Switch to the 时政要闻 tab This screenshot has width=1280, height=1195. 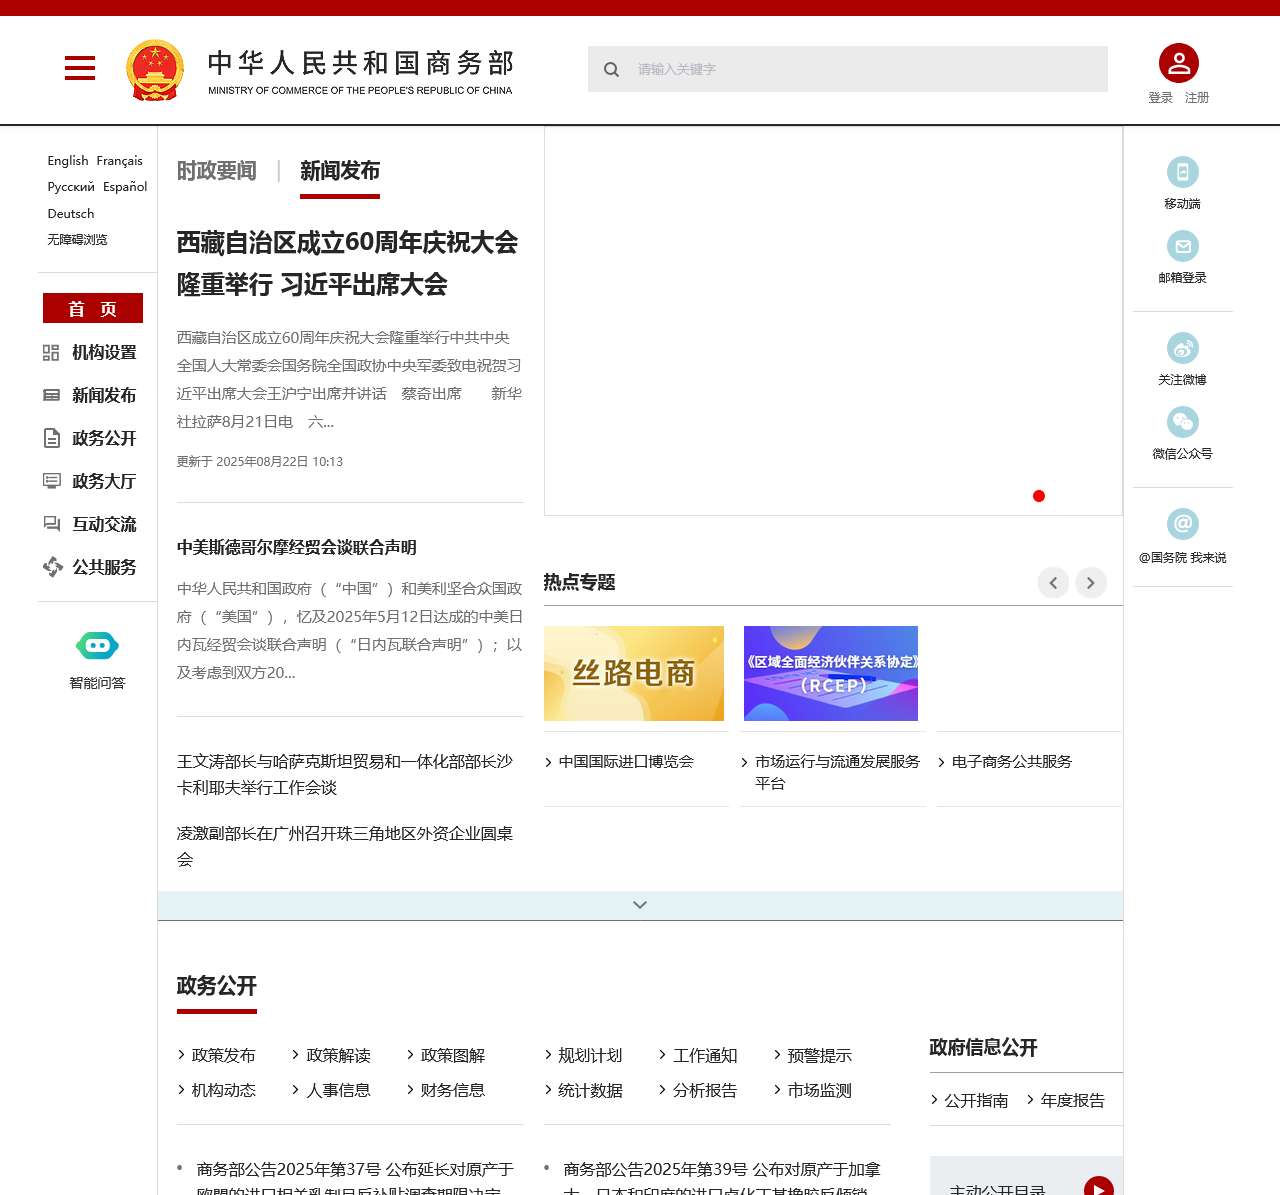click(217, 171)
